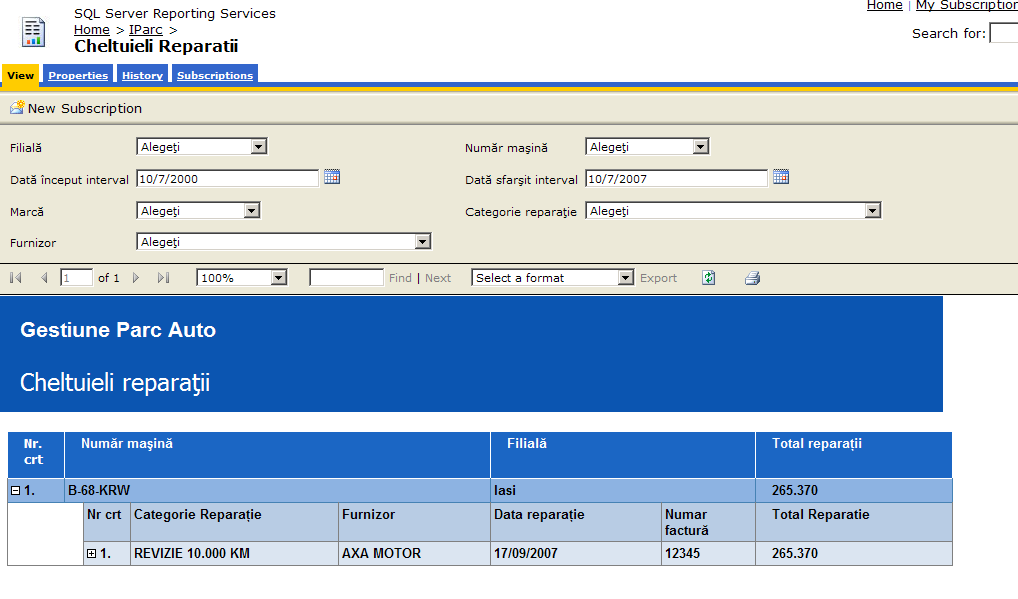Open the 100% zoom level dropdown
The image size is (1018, 599).
[x=242, y=278]
